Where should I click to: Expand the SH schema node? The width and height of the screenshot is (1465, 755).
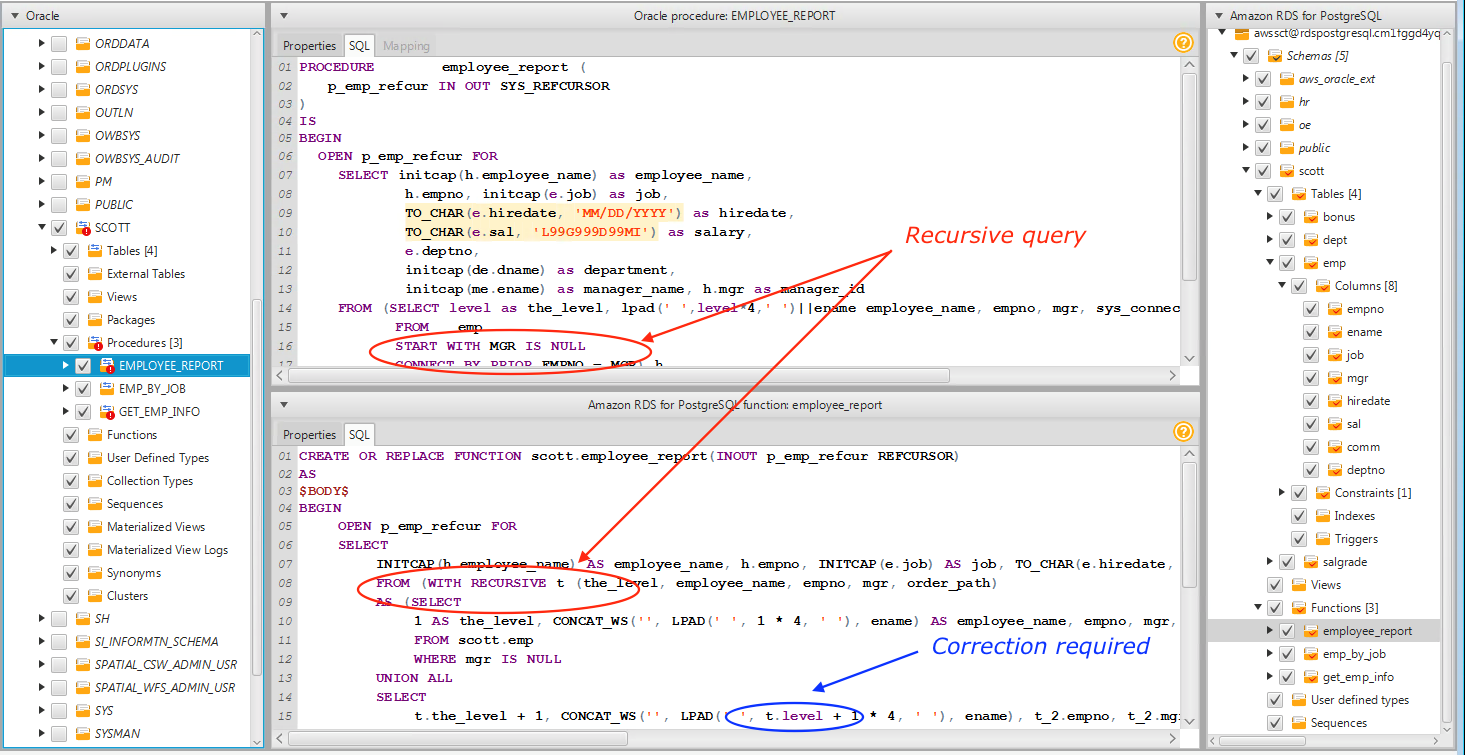42,619
